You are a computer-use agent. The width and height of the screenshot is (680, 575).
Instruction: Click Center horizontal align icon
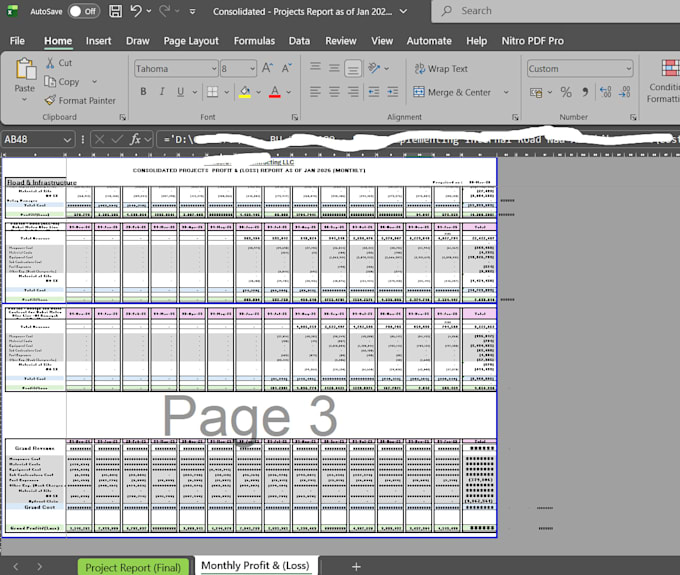(x=334, y=92)
